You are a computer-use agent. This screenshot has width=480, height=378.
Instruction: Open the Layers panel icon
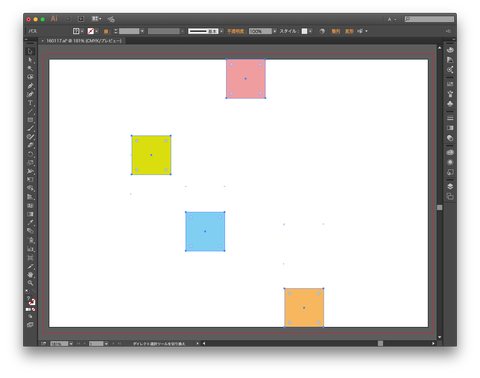(450, 186)
